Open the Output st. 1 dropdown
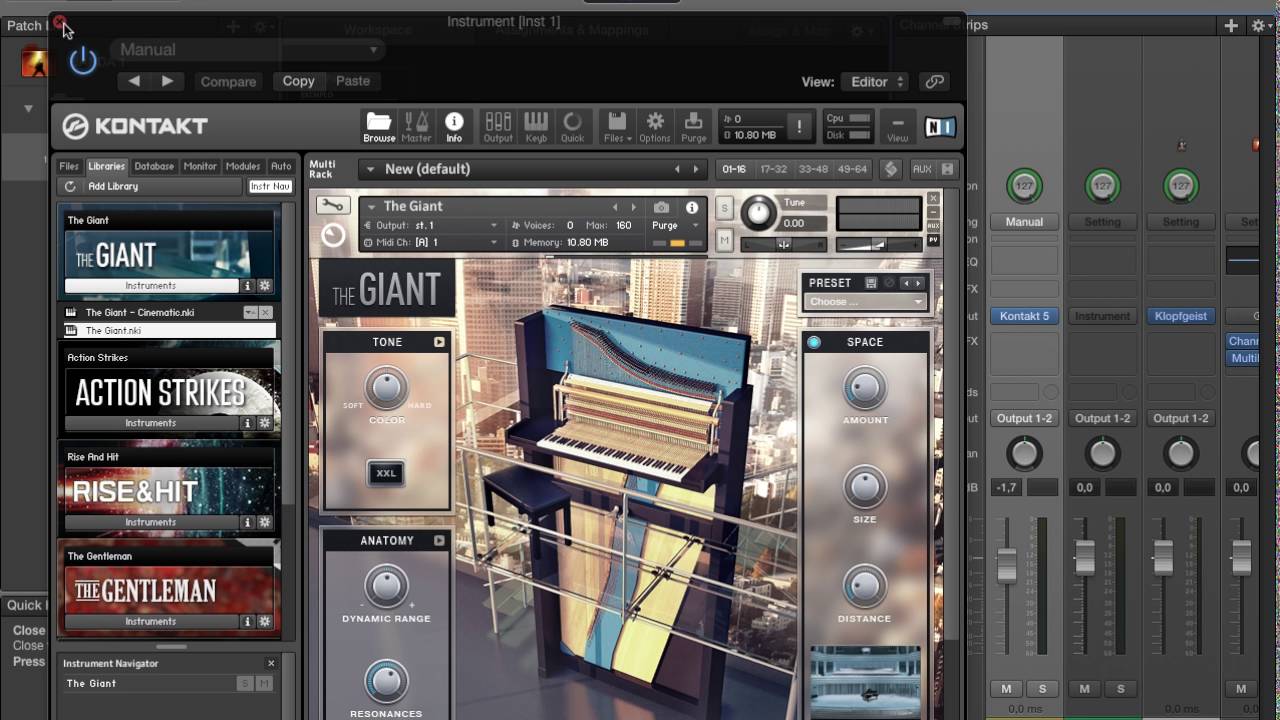 pyautogui.click(x=432, y=226)
